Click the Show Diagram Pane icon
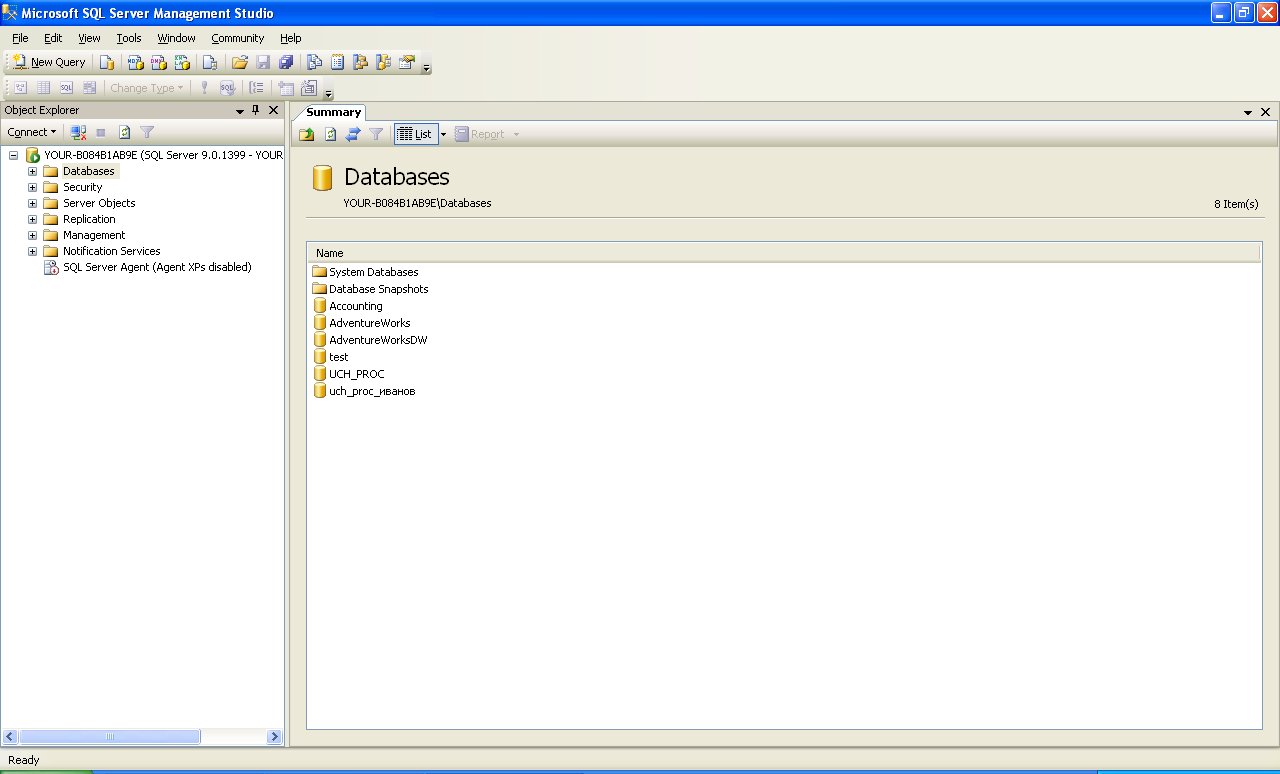 point(21,88)
